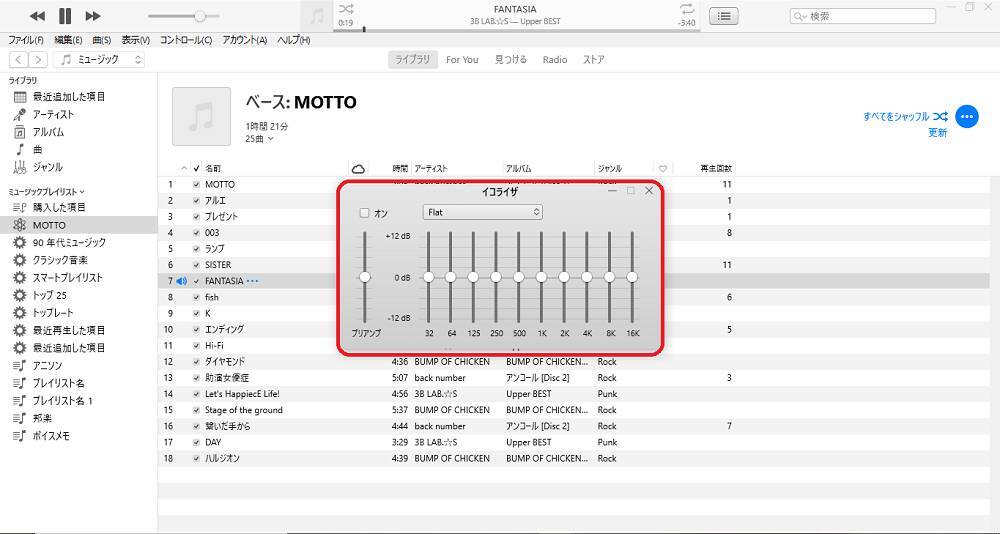This screenshot has width=1000, height=534.
Task: Go back to the previous track
Action: point(37,16)
